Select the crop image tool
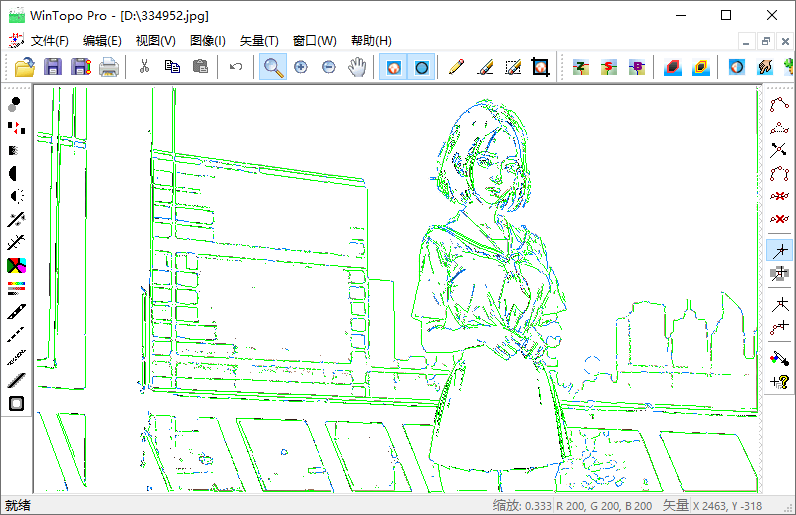The height and width of the screenshot is (515, 796). tap(540, 67)
